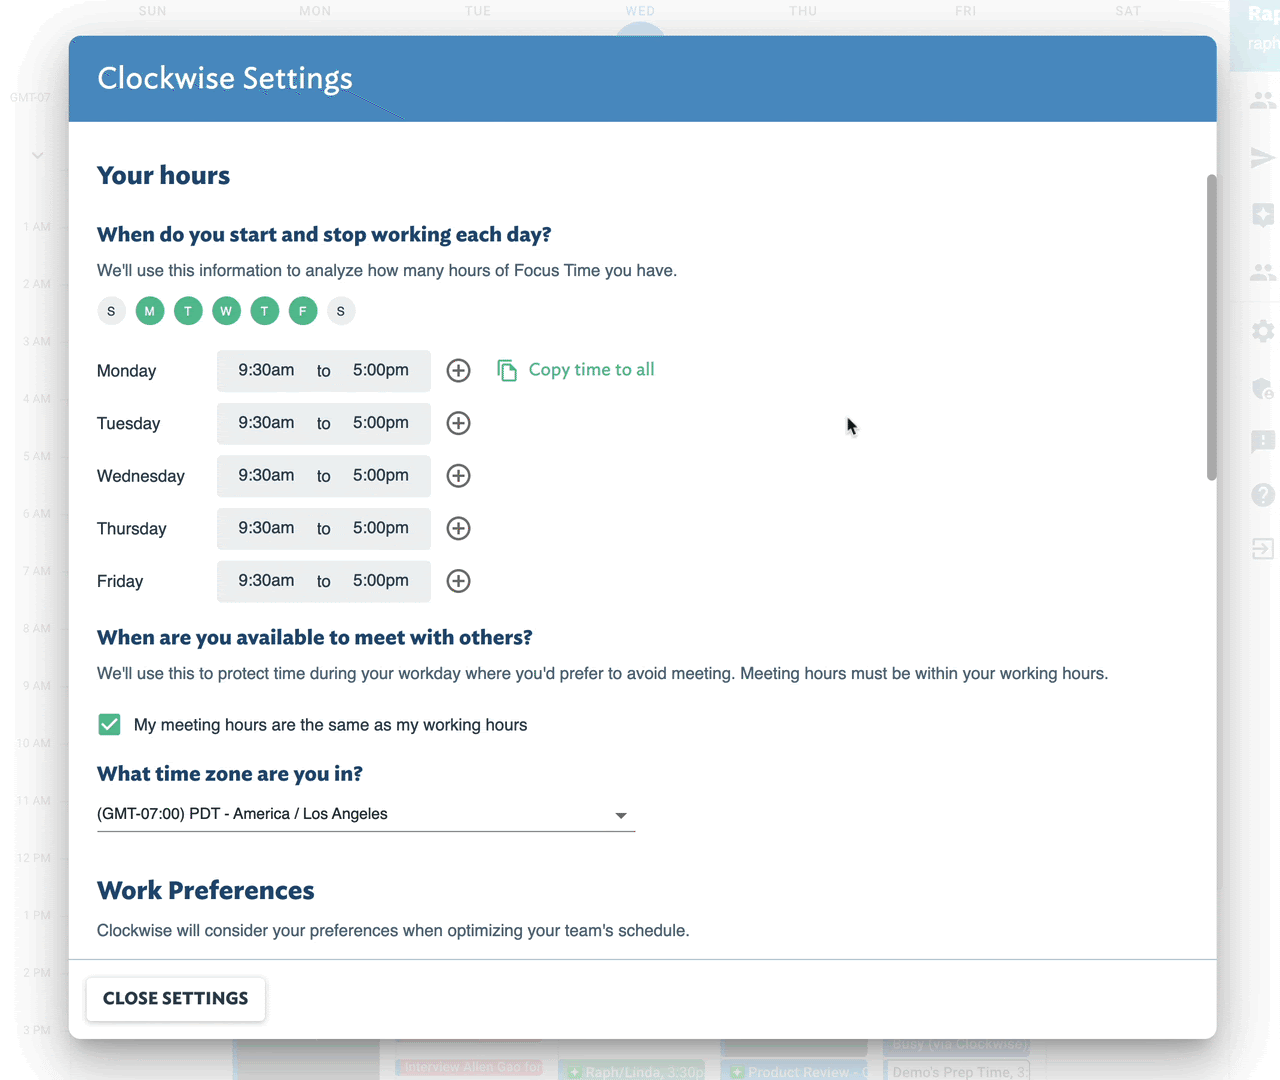Enable Sunday as a working day

tap(111, 311)
